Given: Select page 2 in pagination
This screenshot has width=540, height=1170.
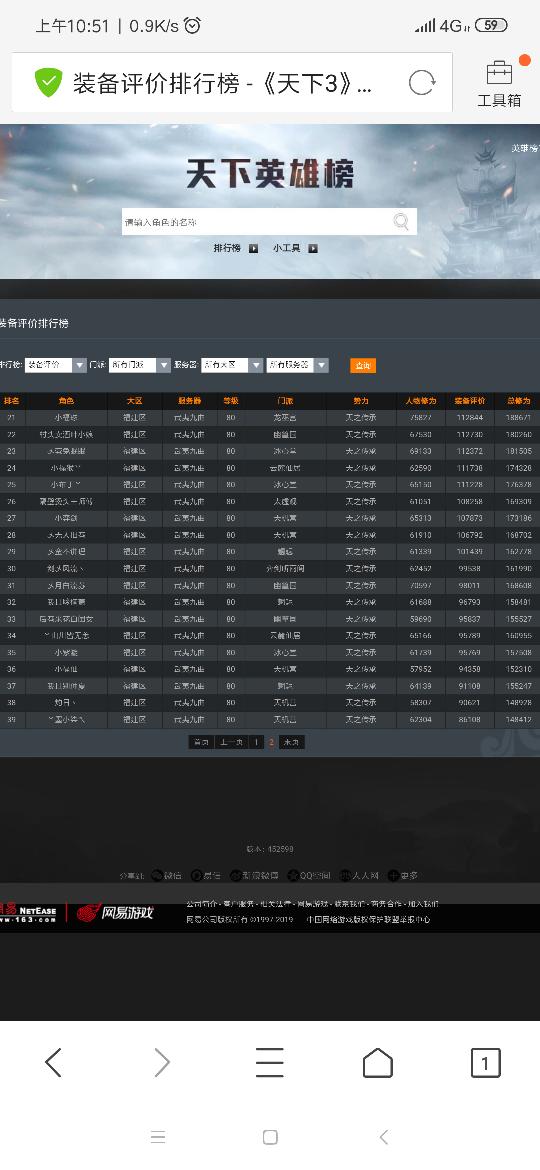Looking at the screenshot, I should (271, 742).
